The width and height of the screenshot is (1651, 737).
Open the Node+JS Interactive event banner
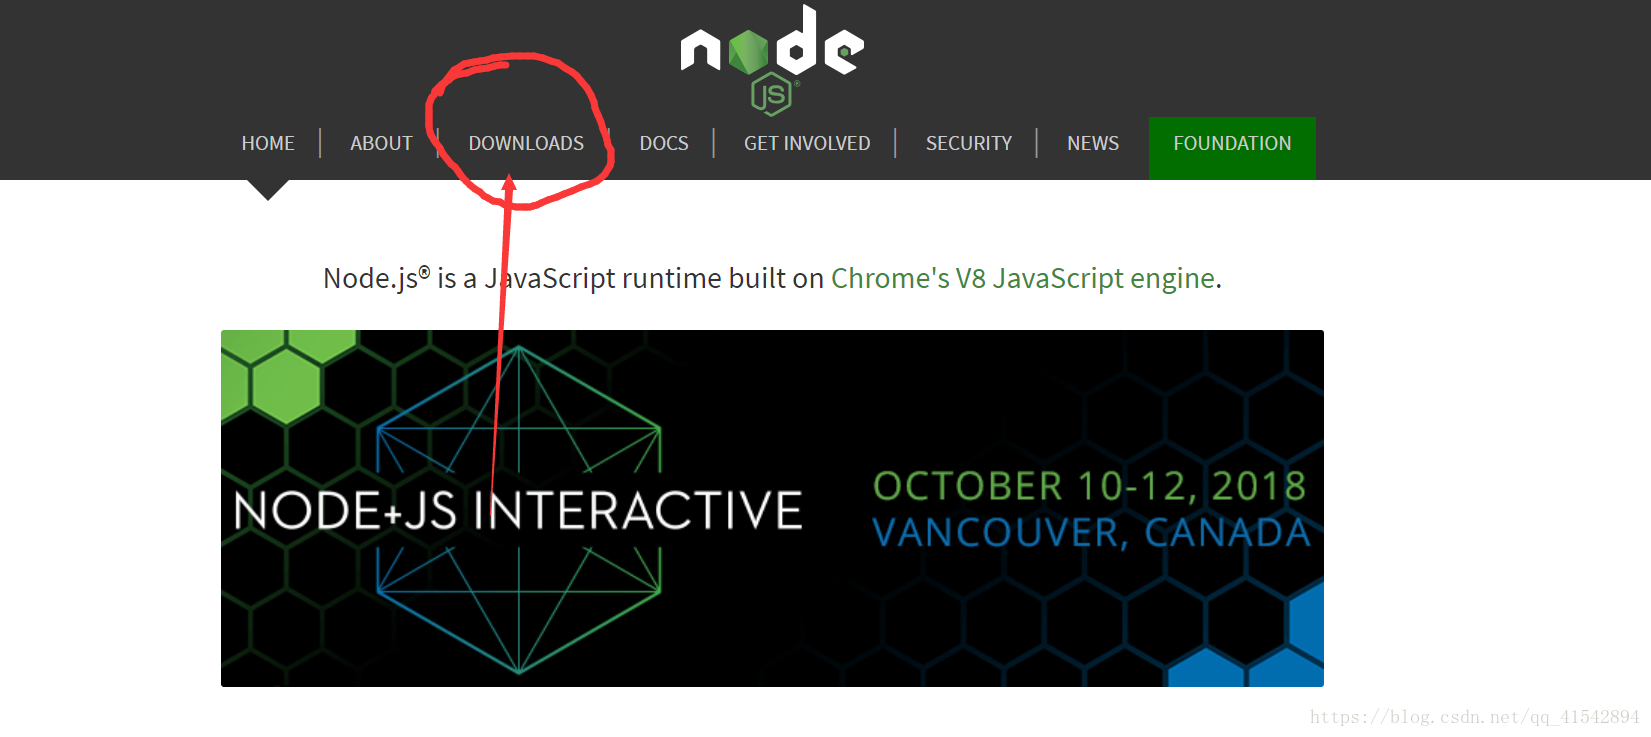772,508
